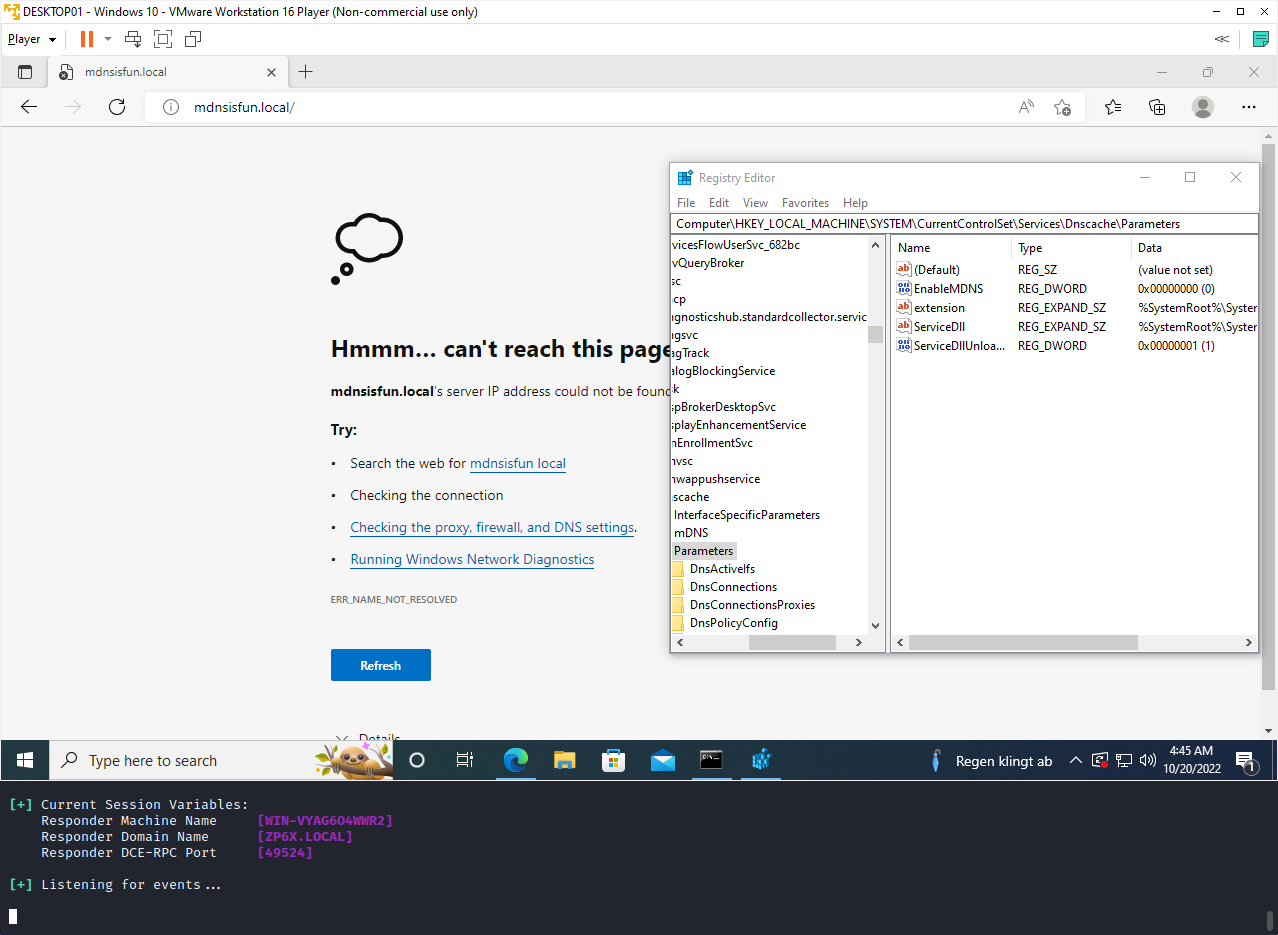Open Task View from the taskbar
Image resolution: width=1278 pixels, height=935 pixels.
[465, 760]
